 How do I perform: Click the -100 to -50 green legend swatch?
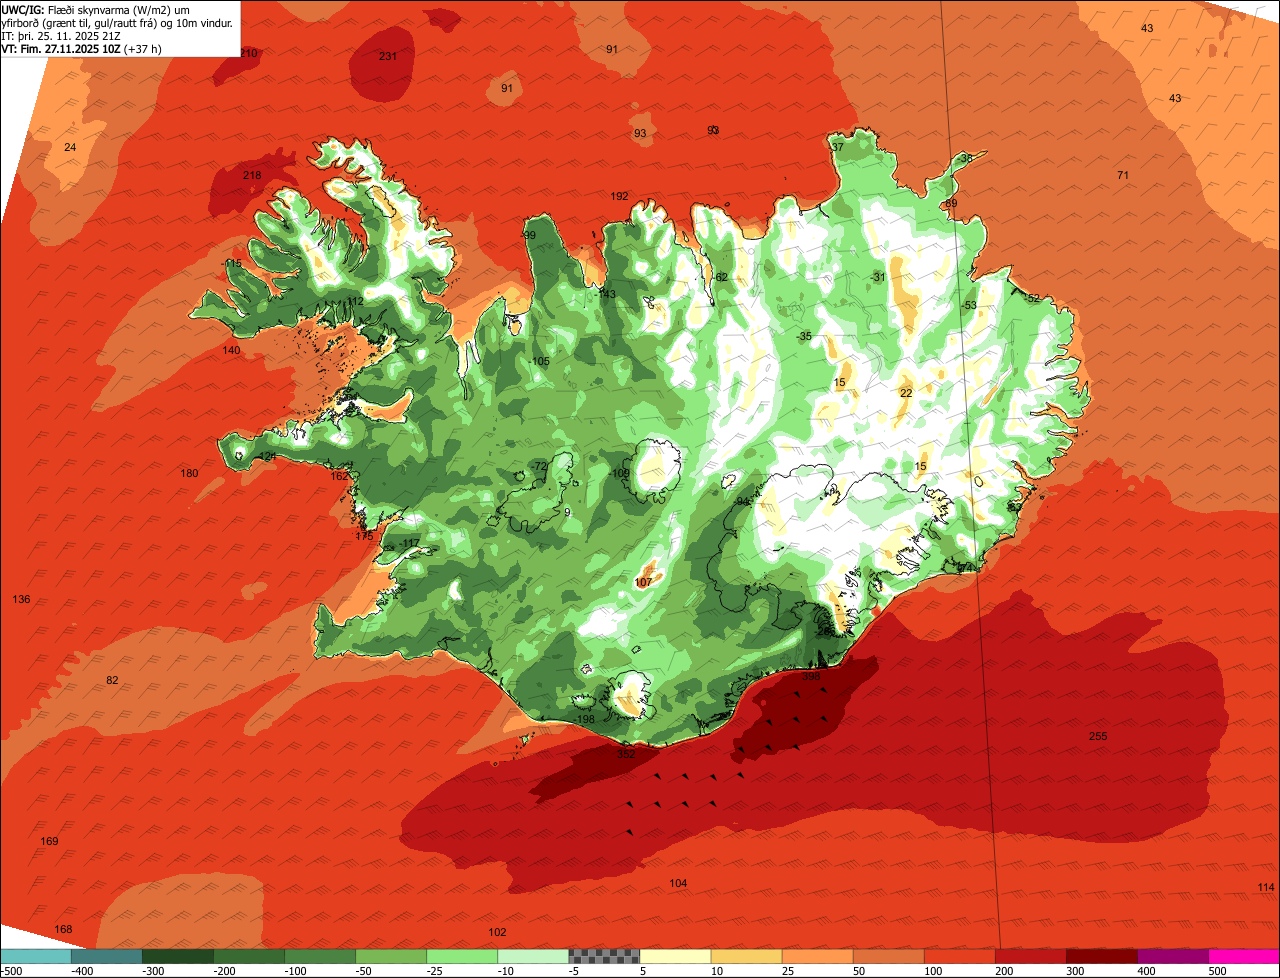coord(319,956)
